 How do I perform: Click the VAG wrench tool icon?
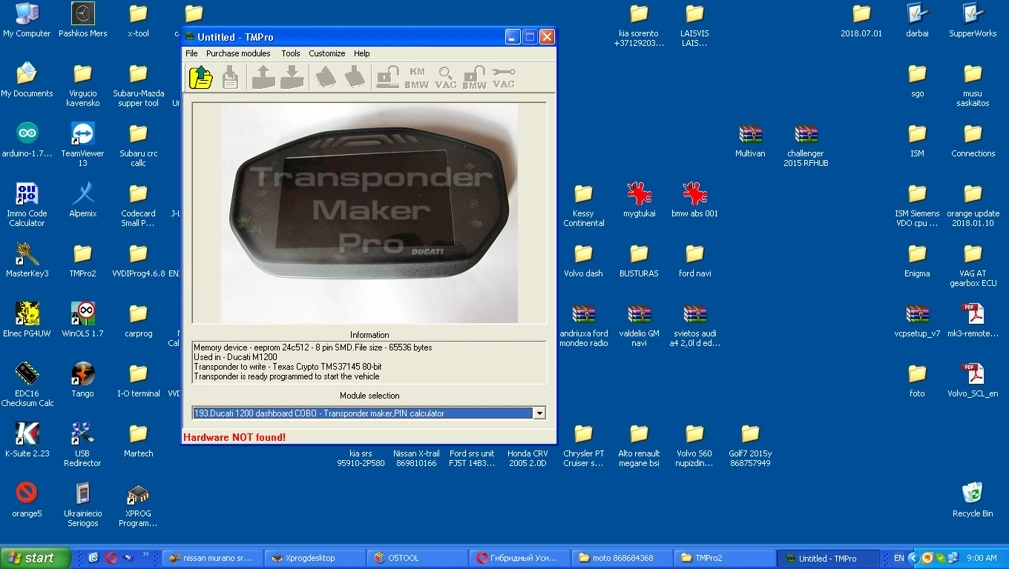503,78
